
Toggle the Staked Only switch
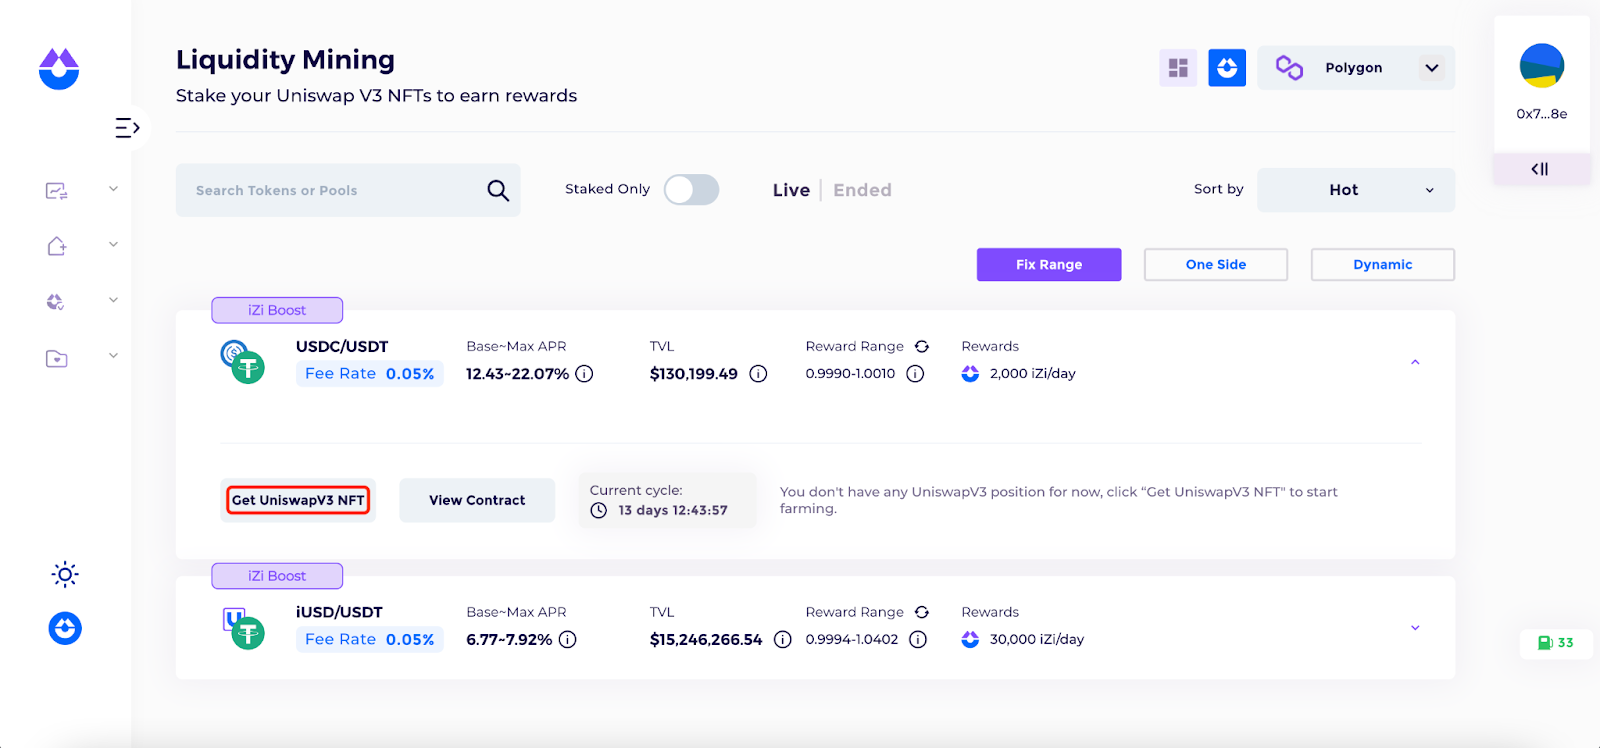coord(691,190)
